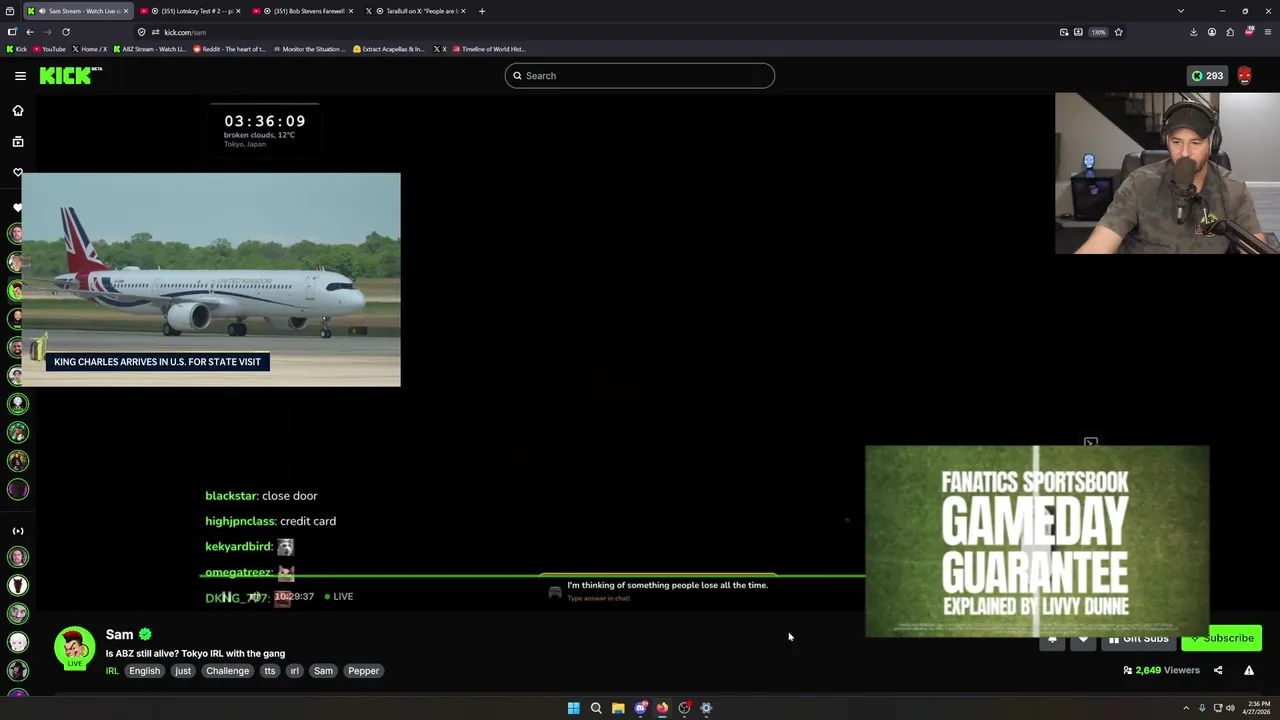
Task: Open the red user avatar menu
Action: point(1244,76)
